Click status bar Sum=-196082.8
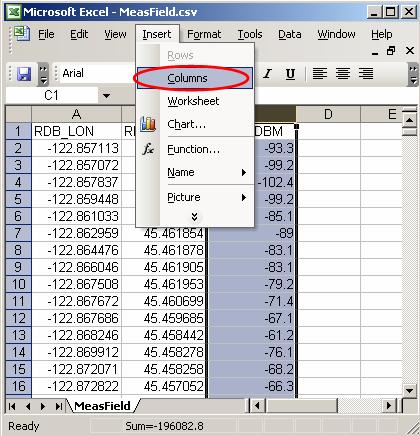This screenshot has width=420, height=436. point(164,426)
